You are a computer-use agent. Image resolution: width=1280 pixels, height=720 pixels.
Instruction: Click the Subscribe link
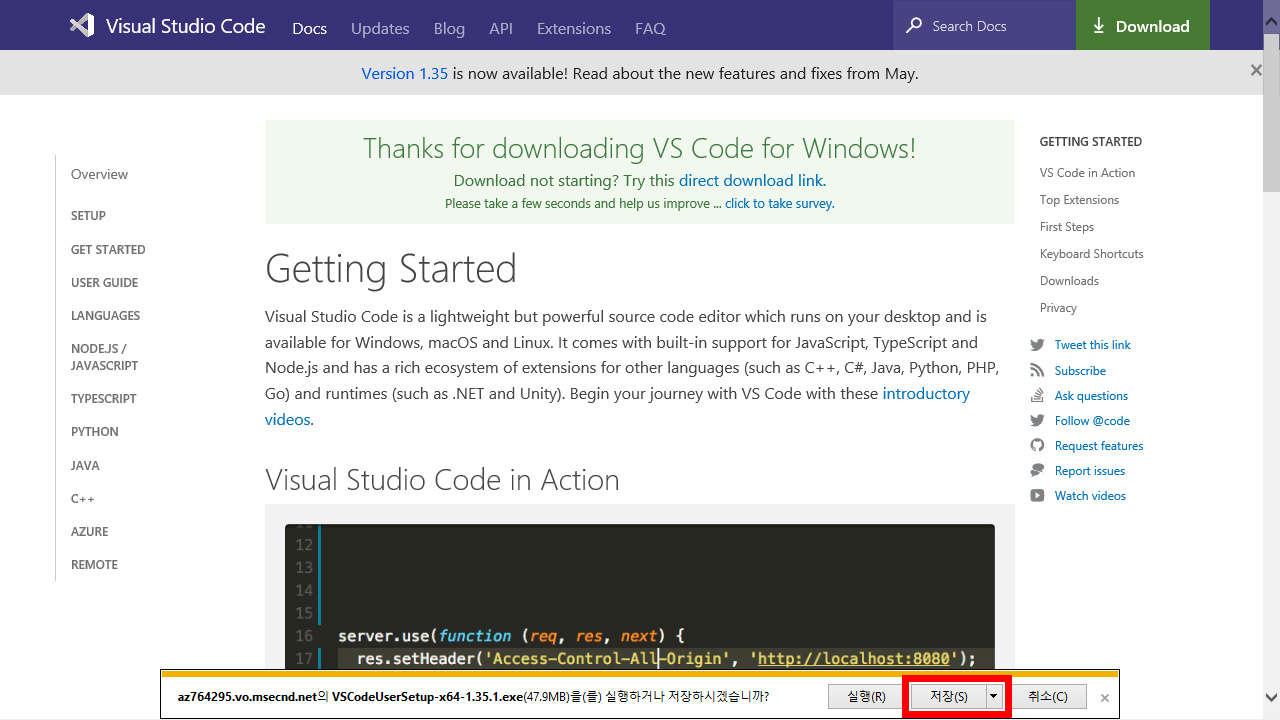[x=1080, y=371]
